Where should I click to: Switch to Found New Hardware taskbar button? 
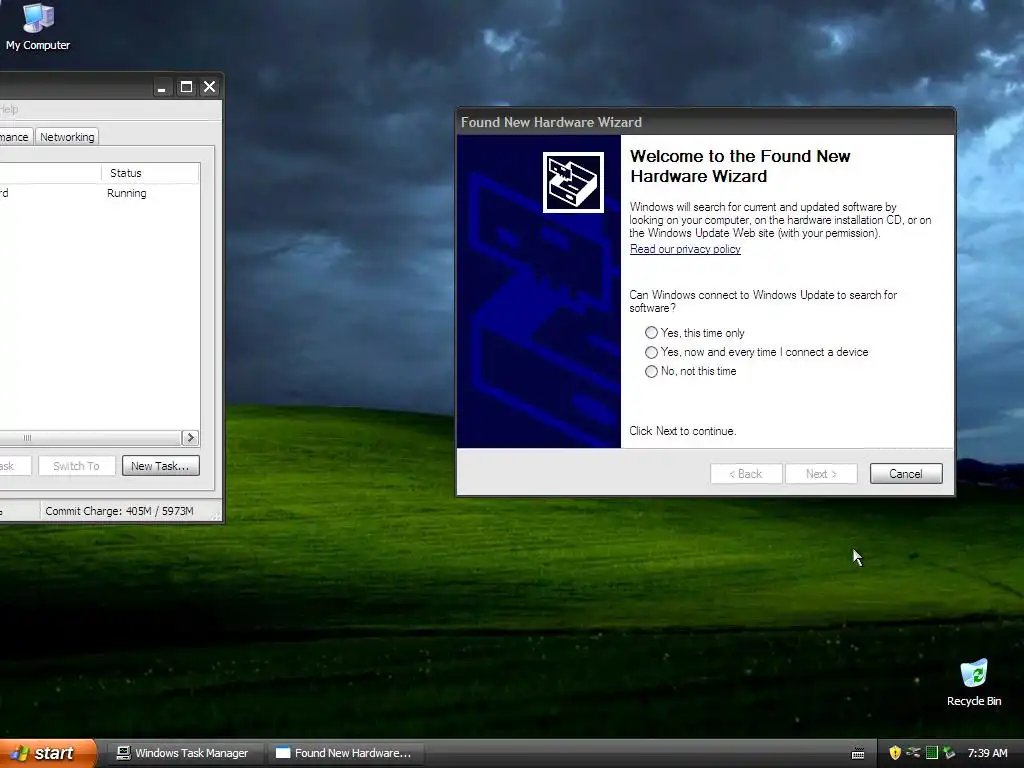click(x=345, y=753)
